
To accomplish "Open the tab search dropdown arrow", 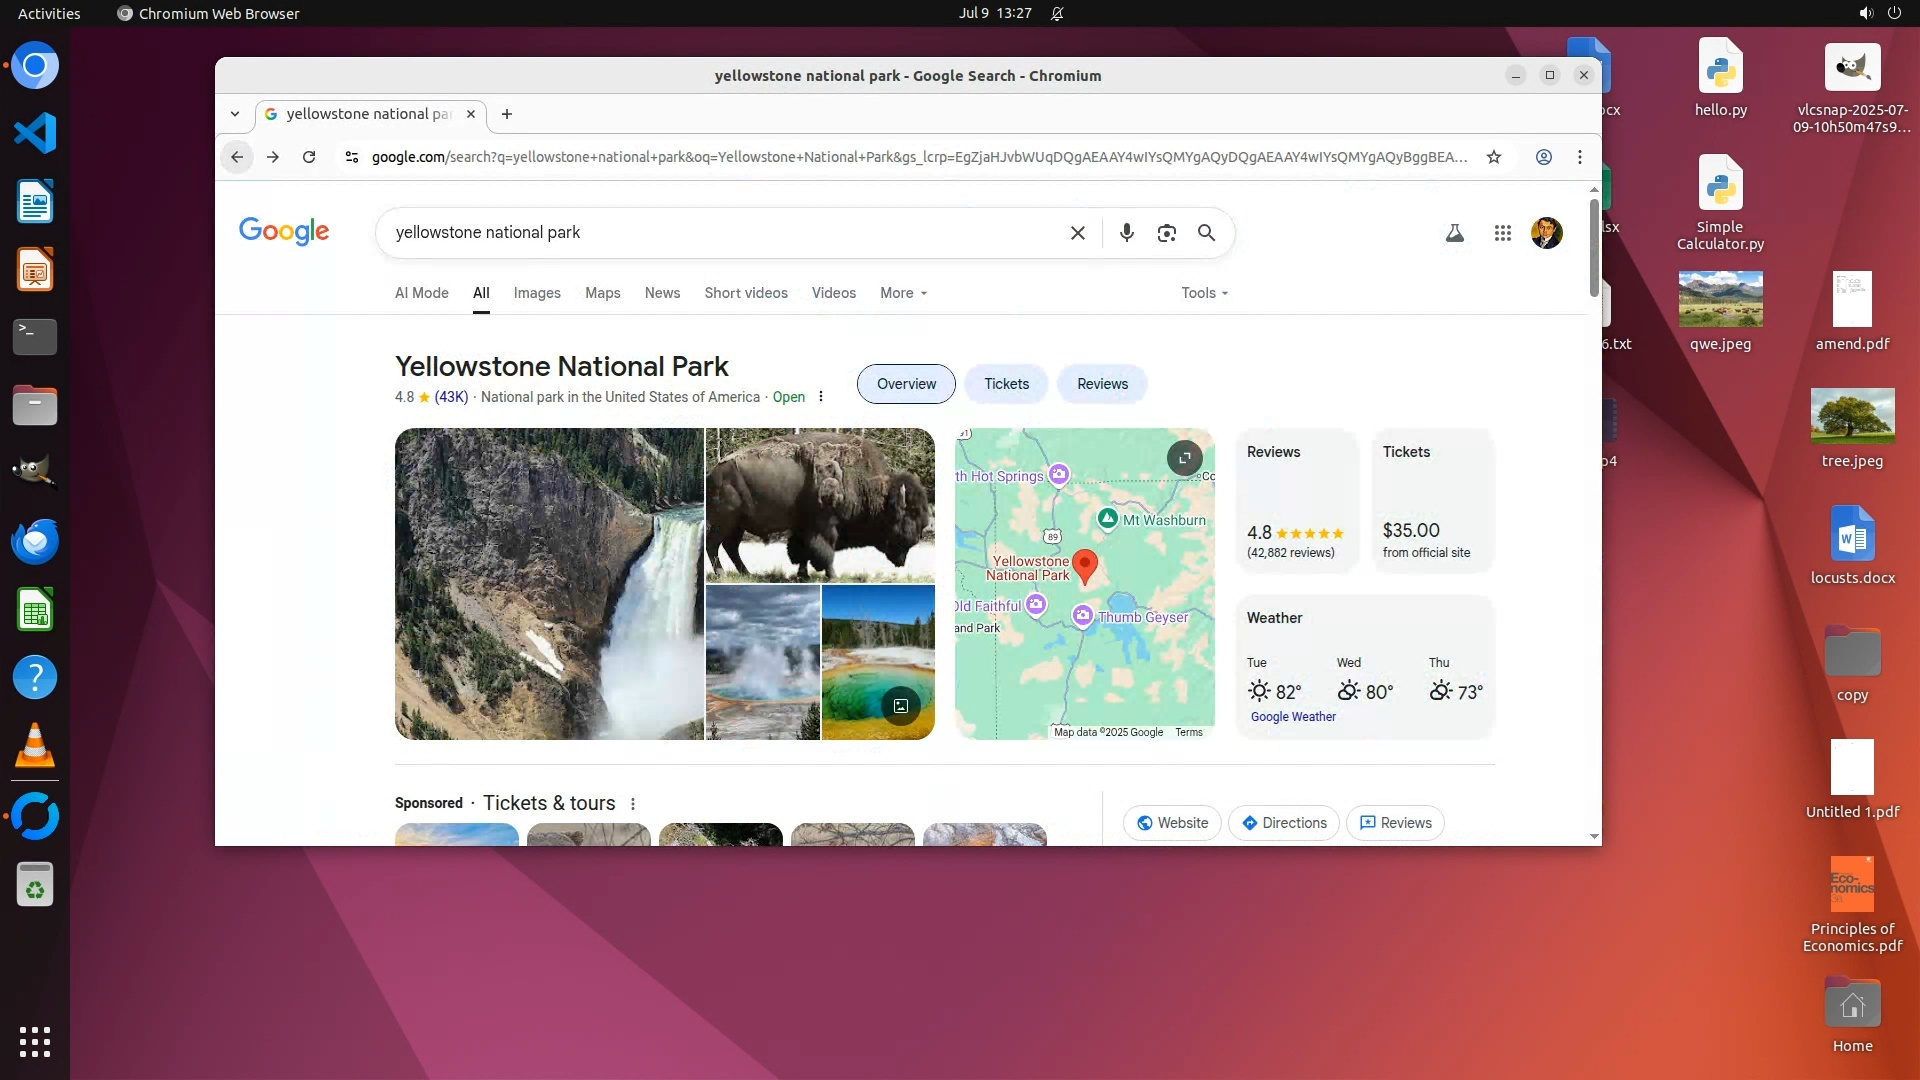I will (235, 114).
